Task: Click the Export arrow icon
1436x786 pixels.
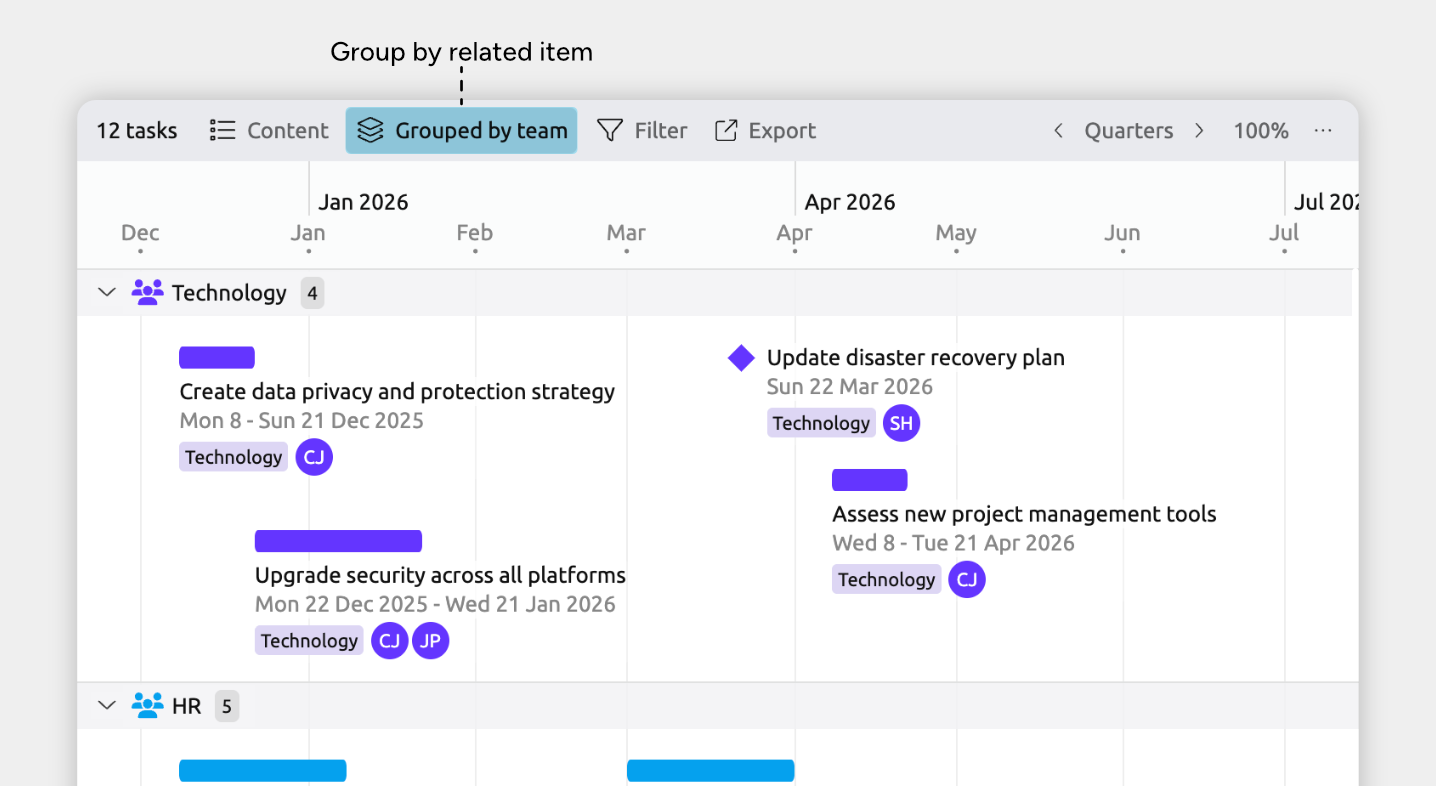Action: click(x=726, y=131)
